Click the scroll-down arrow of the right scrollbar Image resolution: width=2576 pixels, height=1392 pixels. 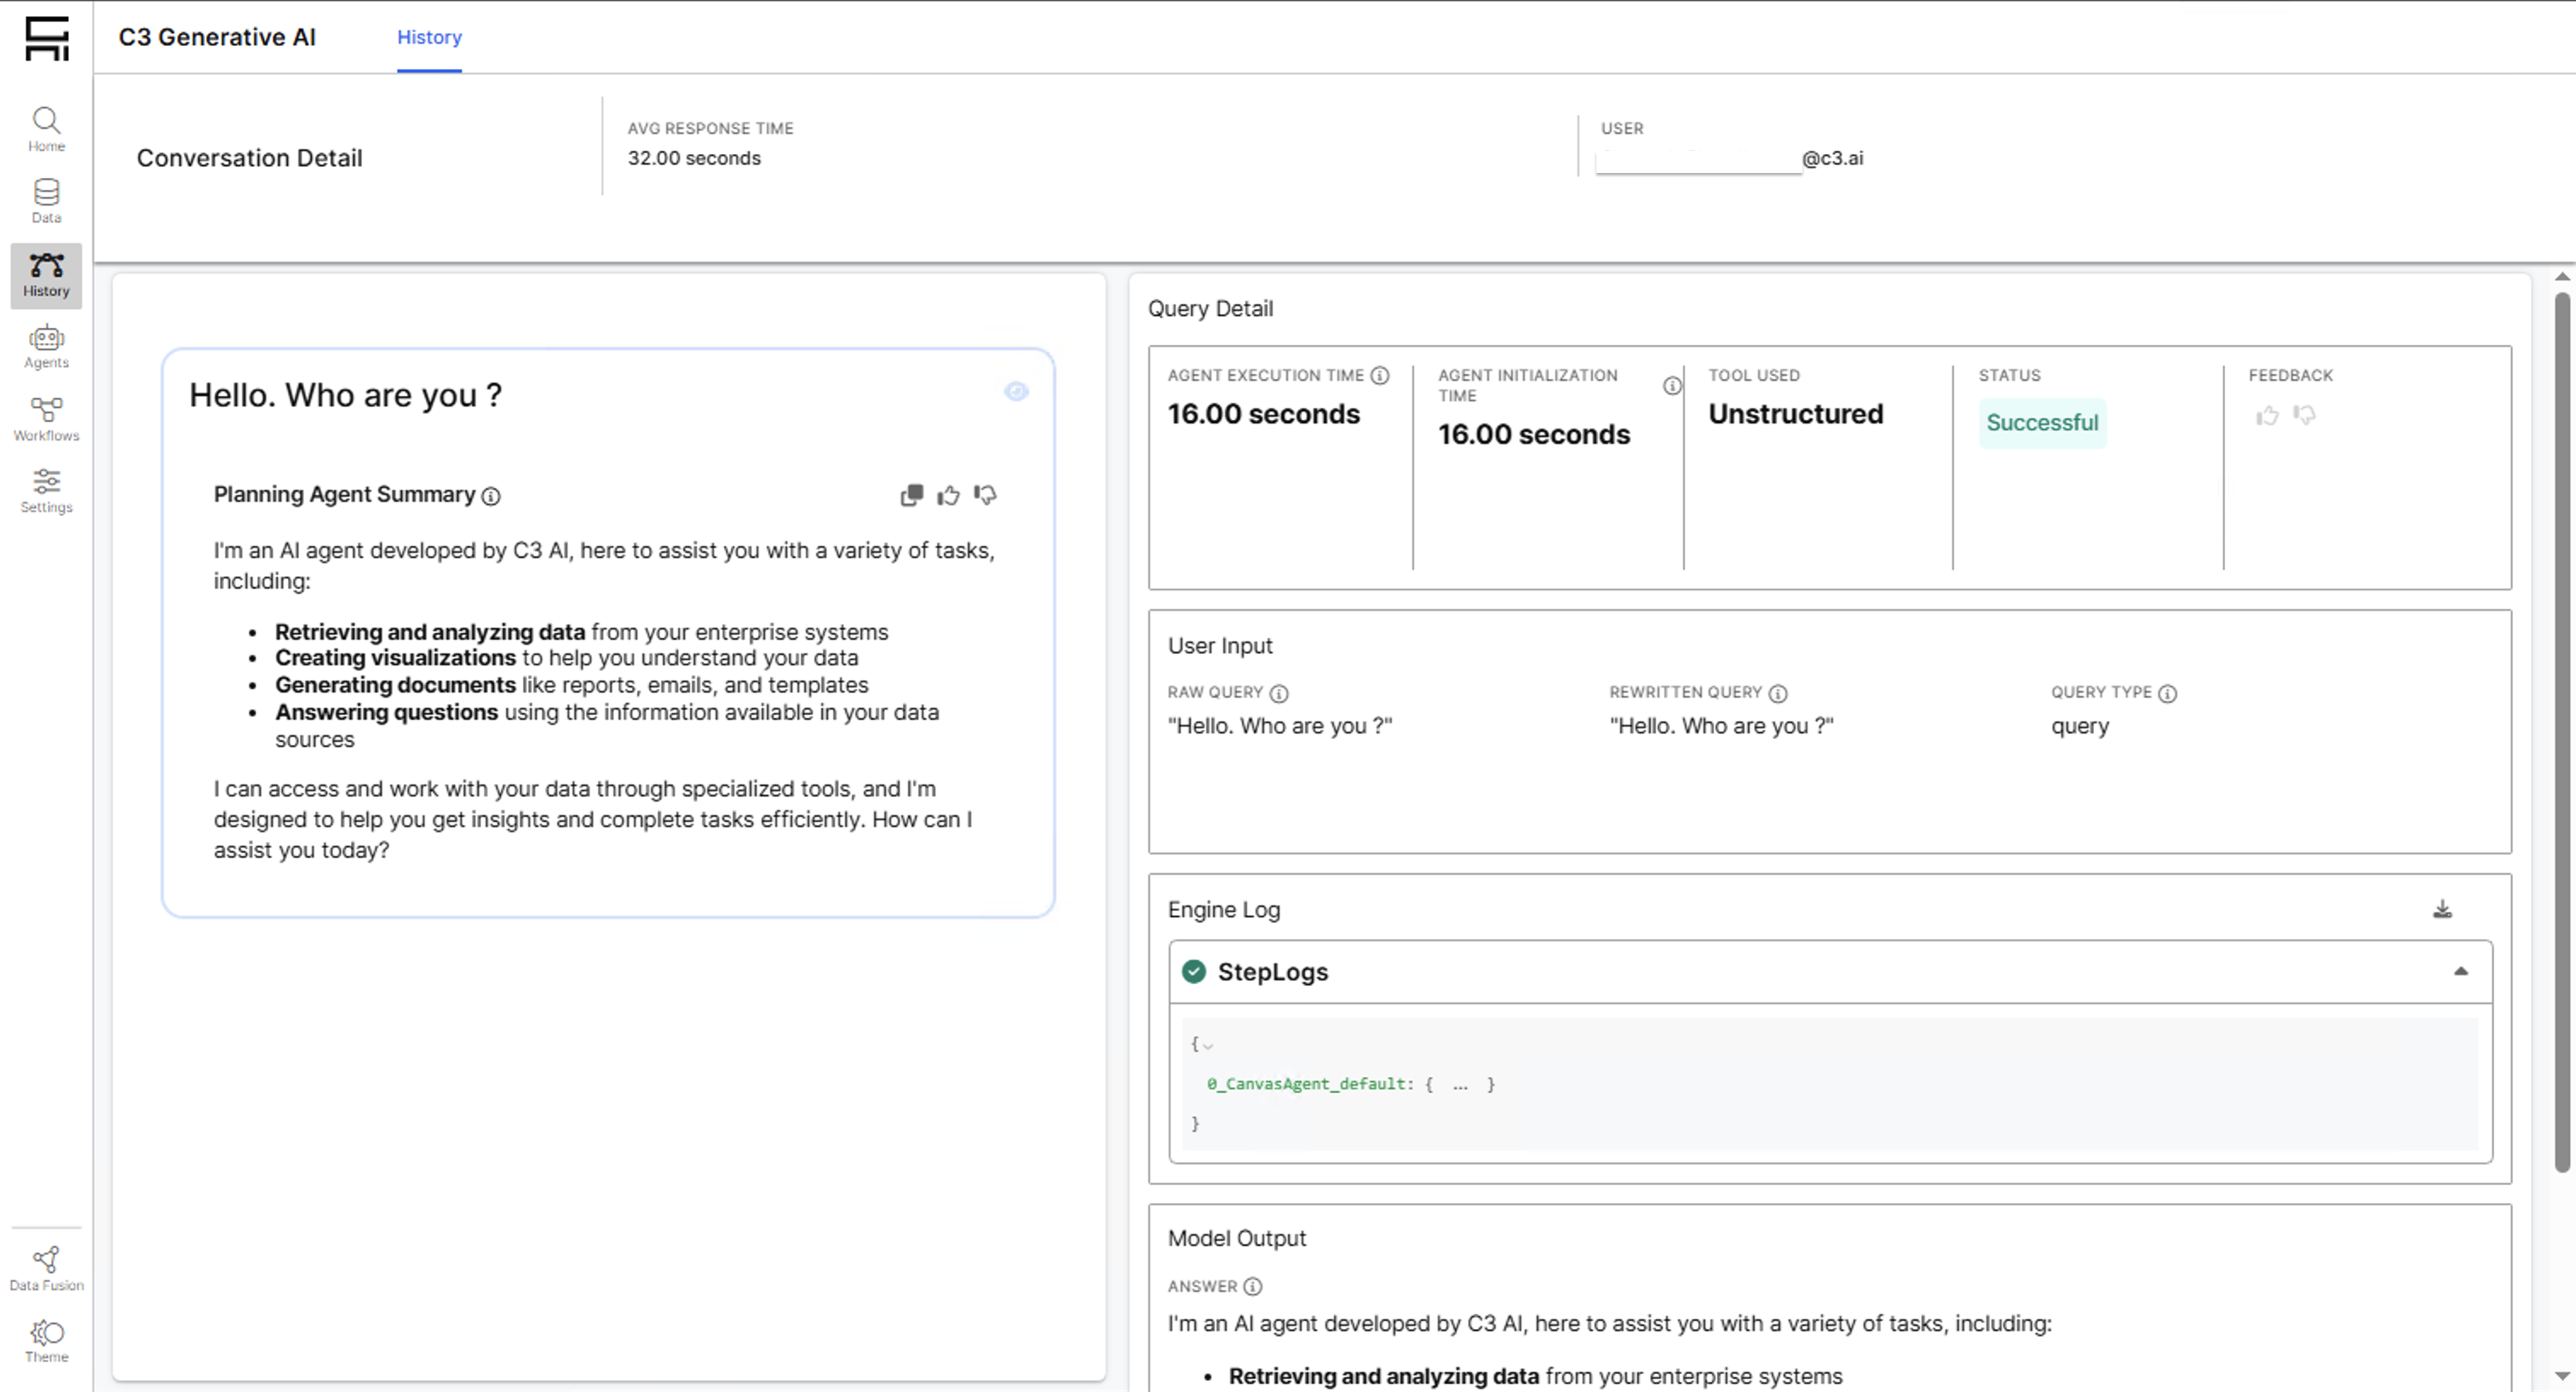point(2562,1377)
